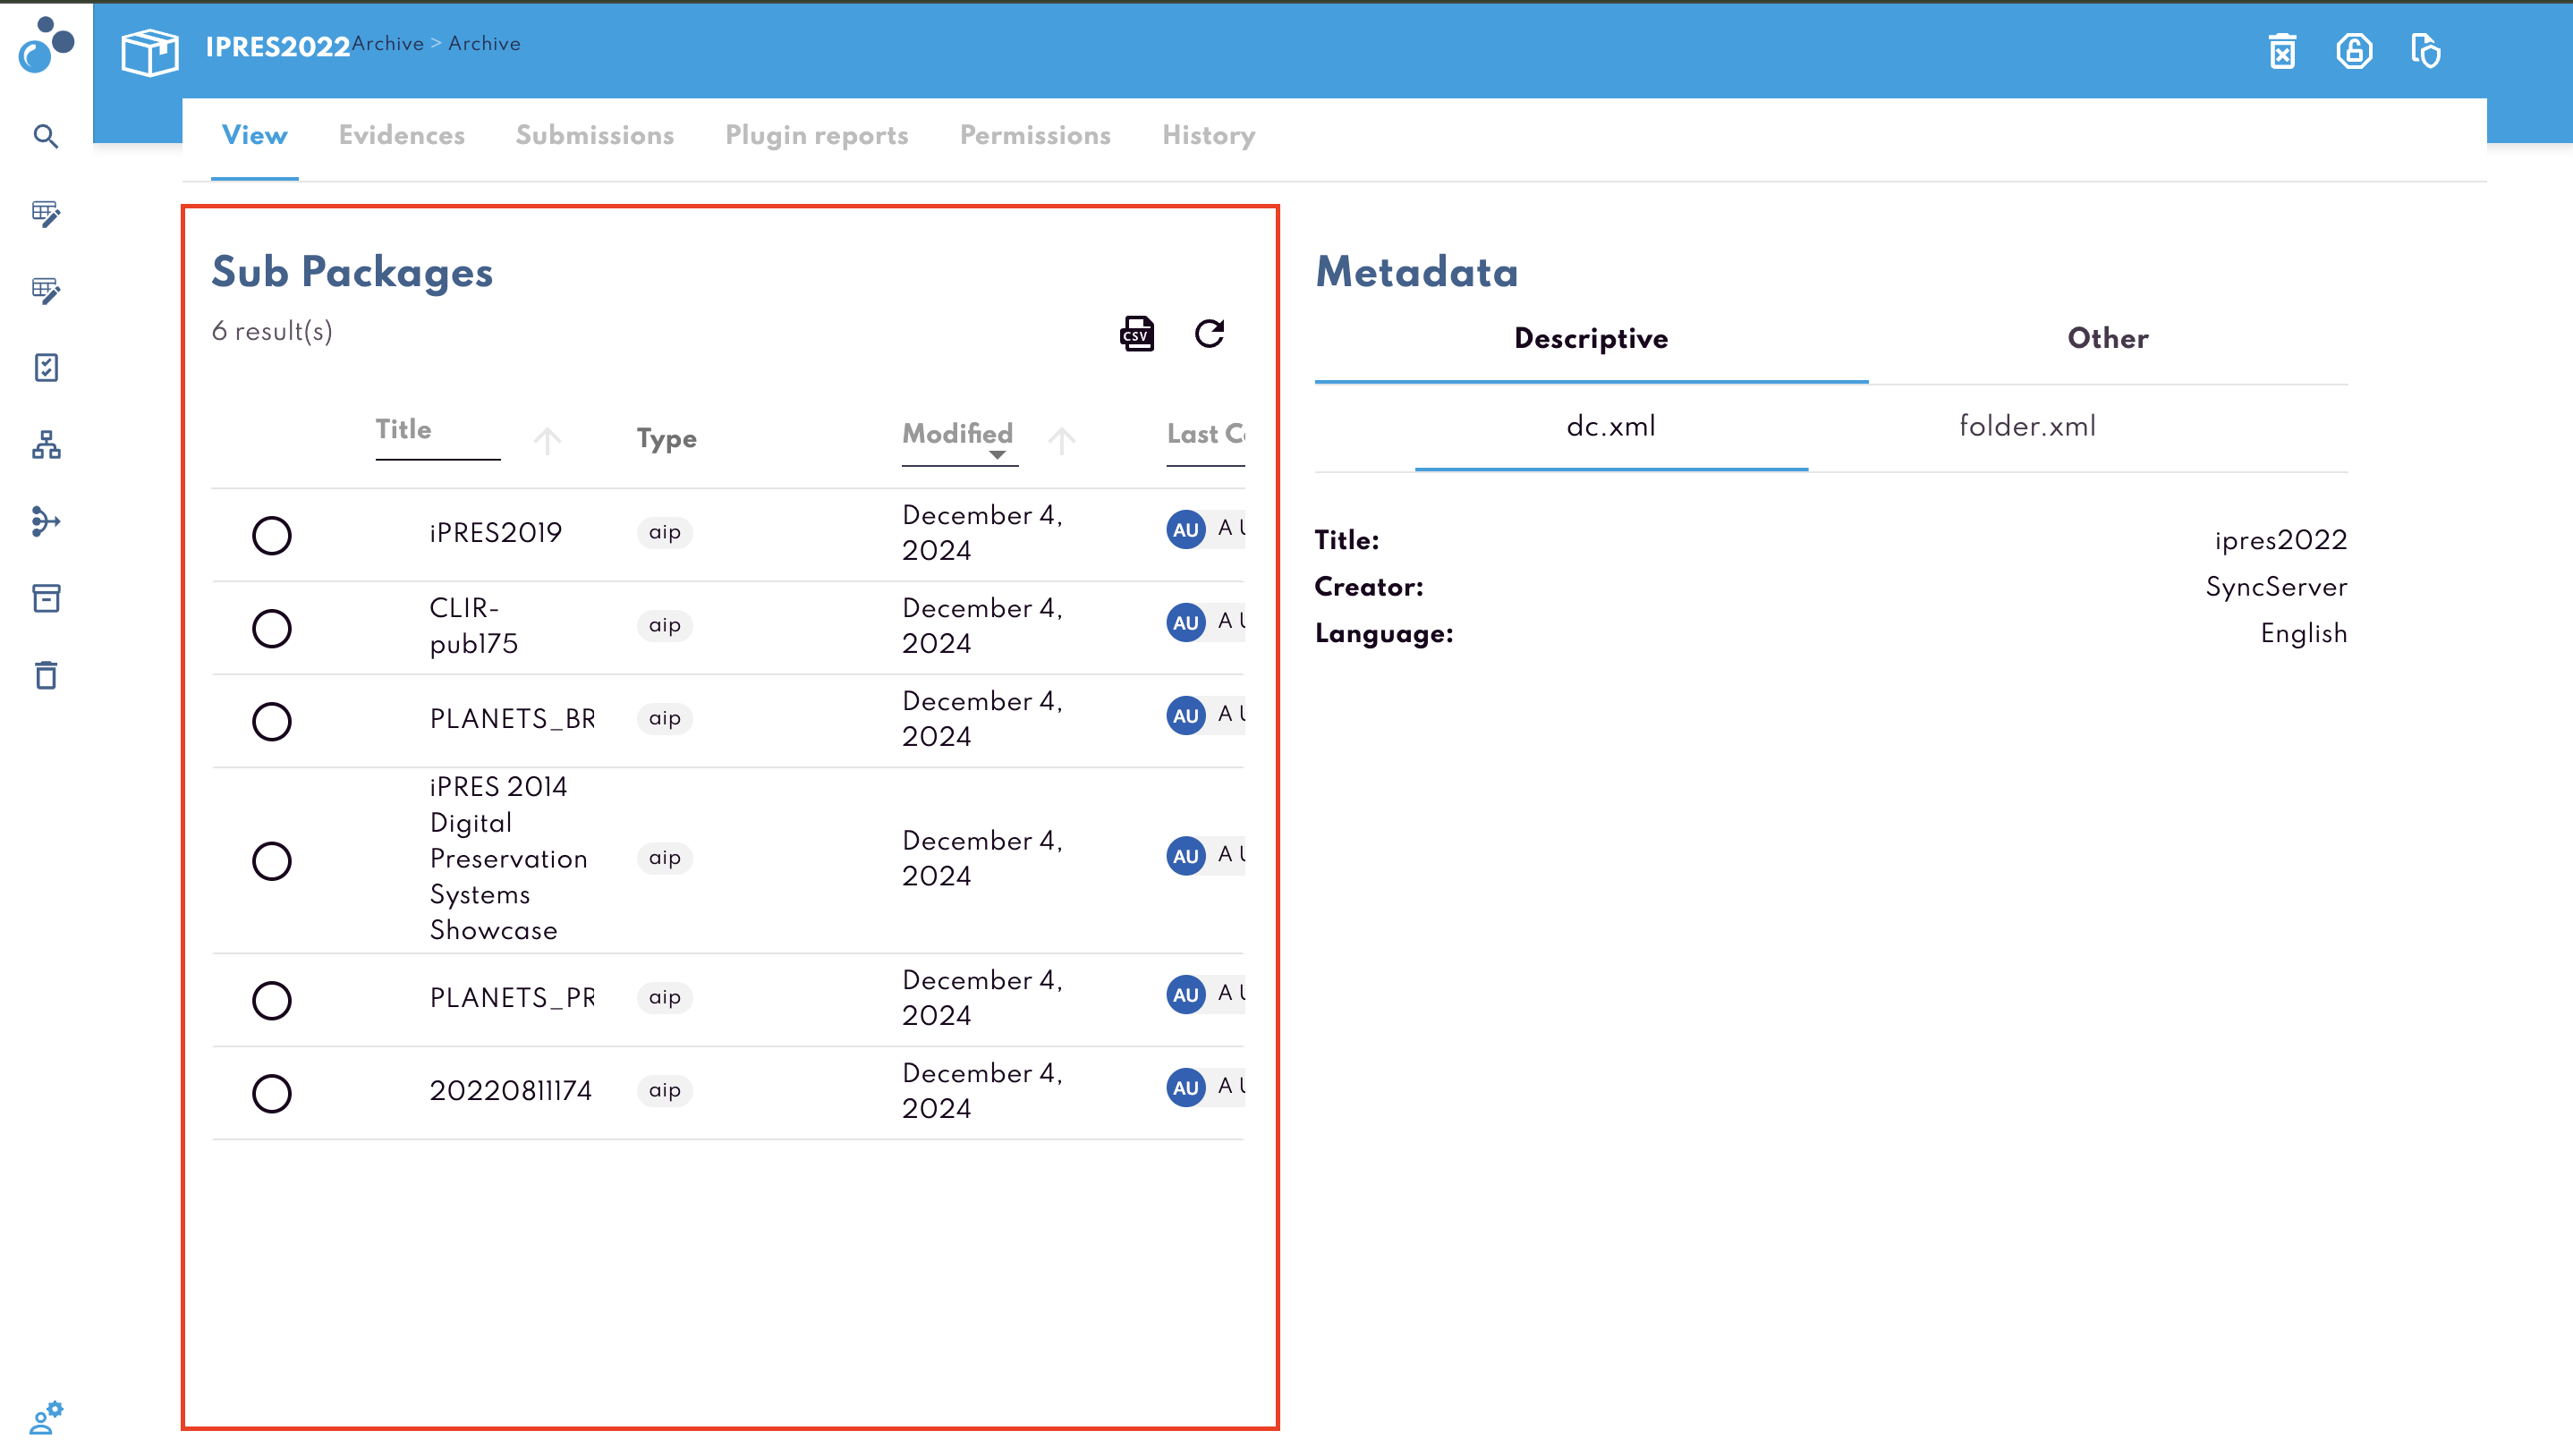Switch to the Permissions tab
The height and width of the screenshot is (1456, 2573).
point(1035,136)
